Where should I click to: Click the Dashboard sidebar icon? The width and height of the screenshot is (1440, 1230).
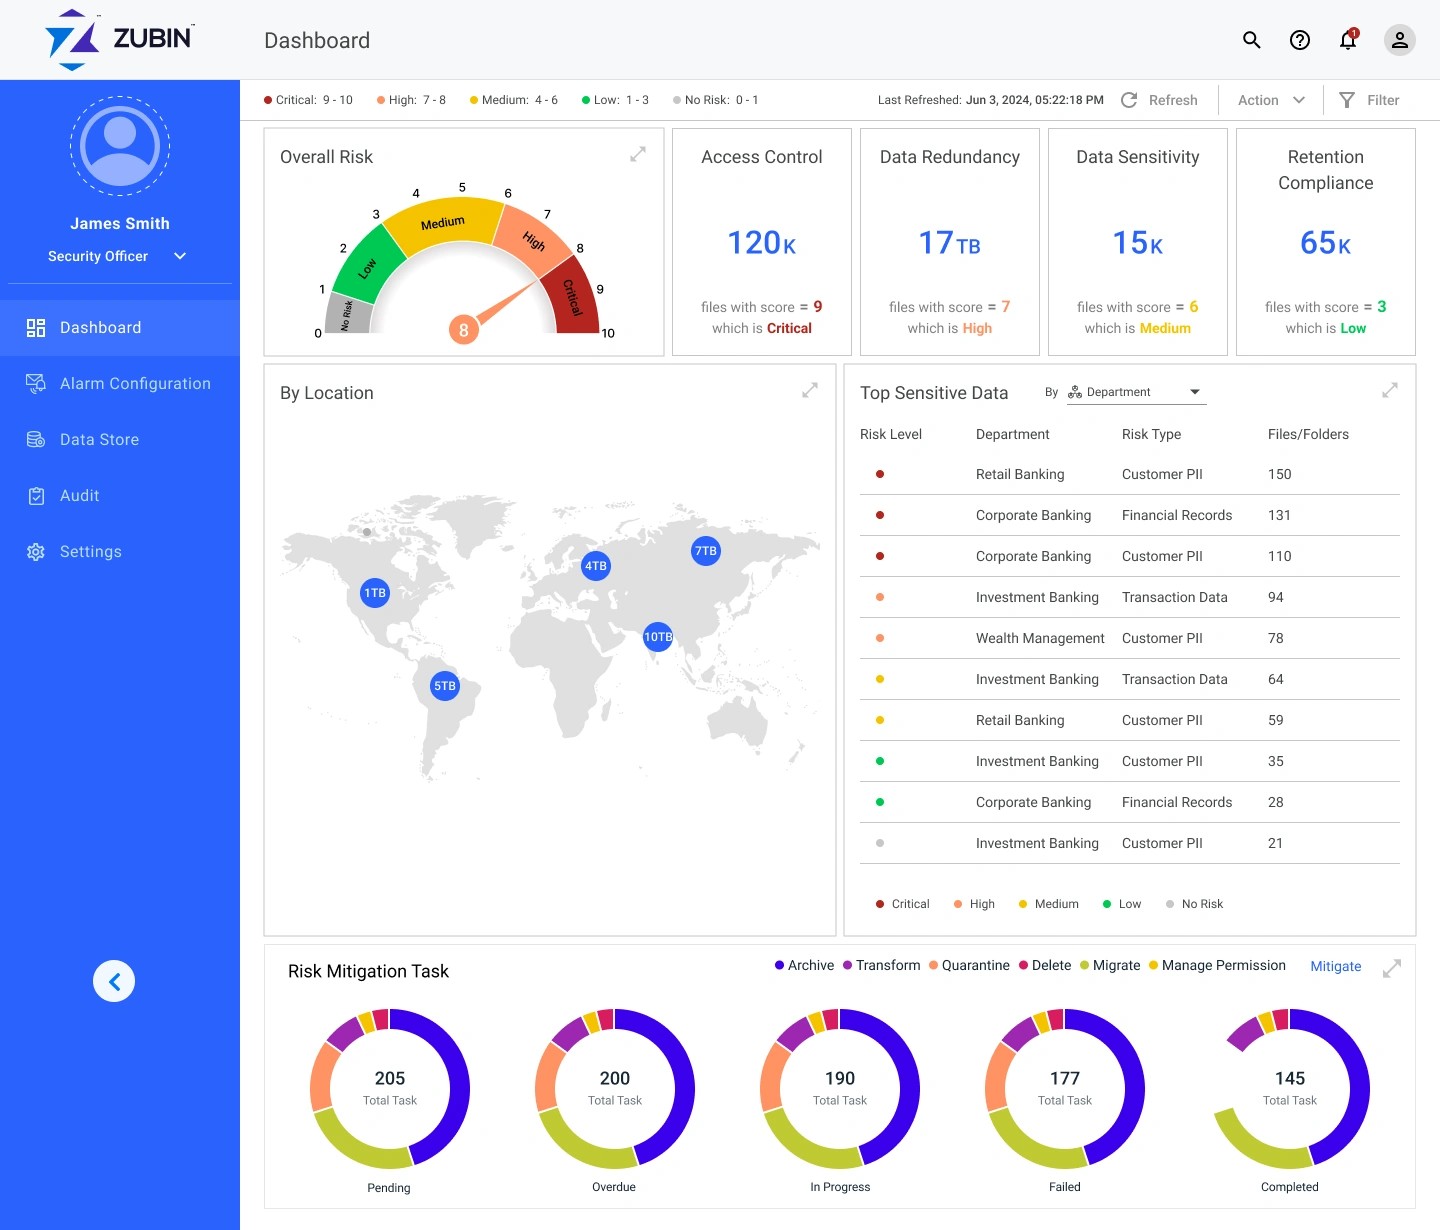[36, 328]
